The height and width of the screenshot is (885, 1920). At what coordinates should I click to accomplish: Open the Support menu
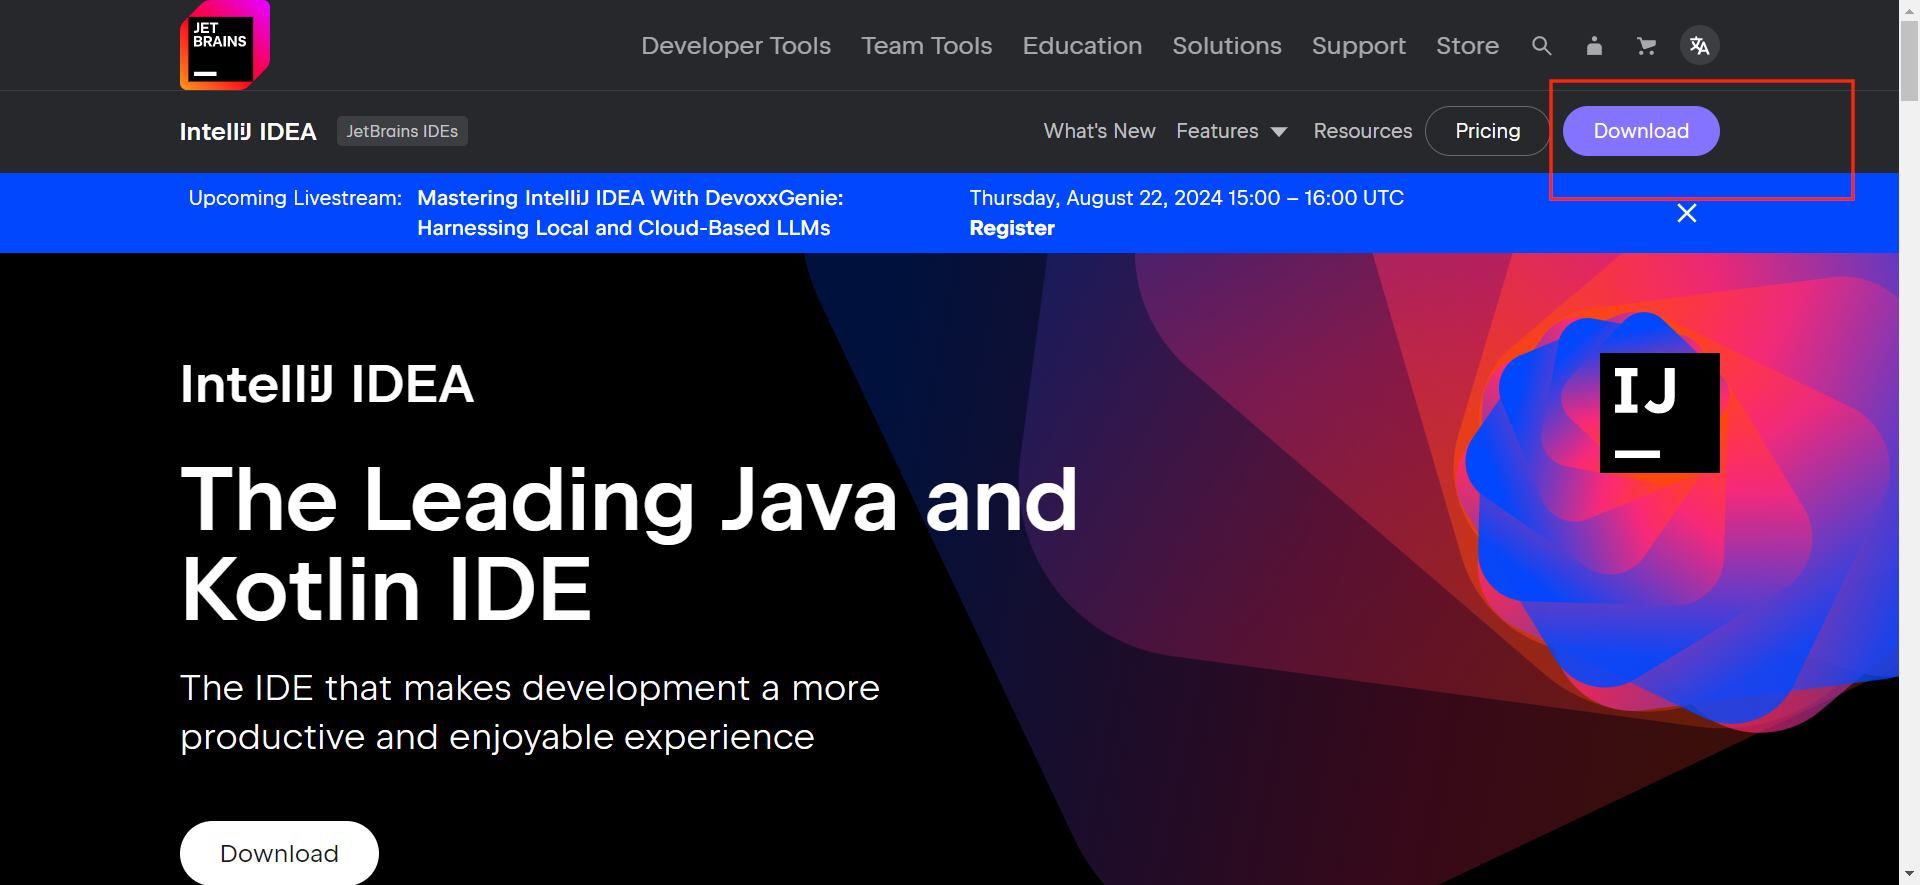coord(1359,46)
